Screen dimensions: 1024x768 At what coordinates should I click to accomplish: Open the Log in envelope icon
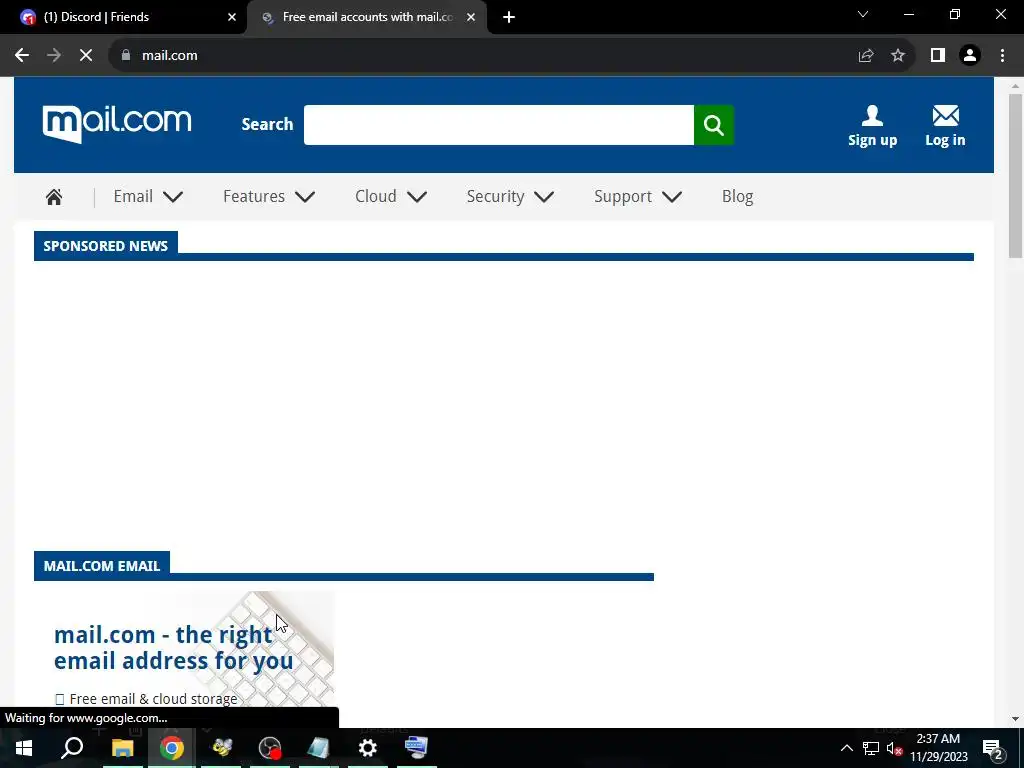pyautogui.click(x=945, y=116)
